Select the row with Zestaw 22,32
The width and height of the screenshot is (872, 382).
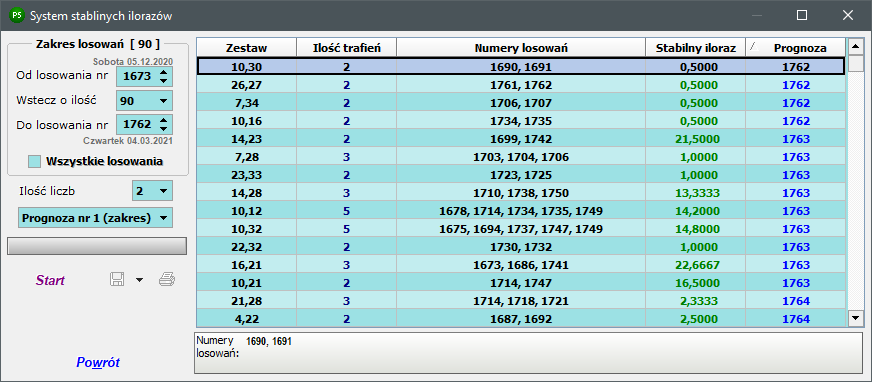[x=521, y=247]
